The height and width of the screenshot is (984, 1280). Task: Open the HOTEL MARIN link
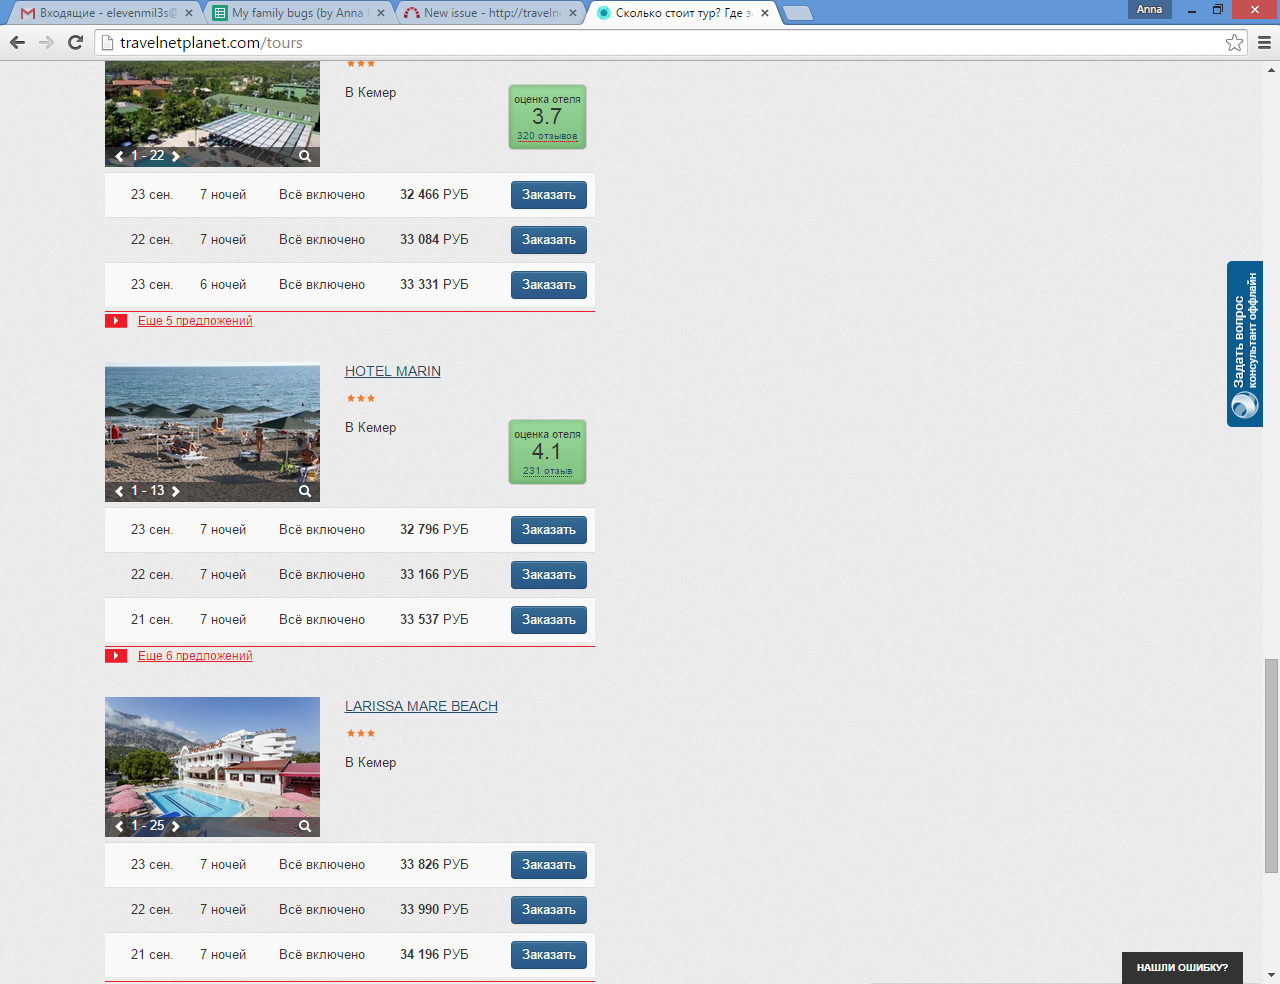point(392,371)
